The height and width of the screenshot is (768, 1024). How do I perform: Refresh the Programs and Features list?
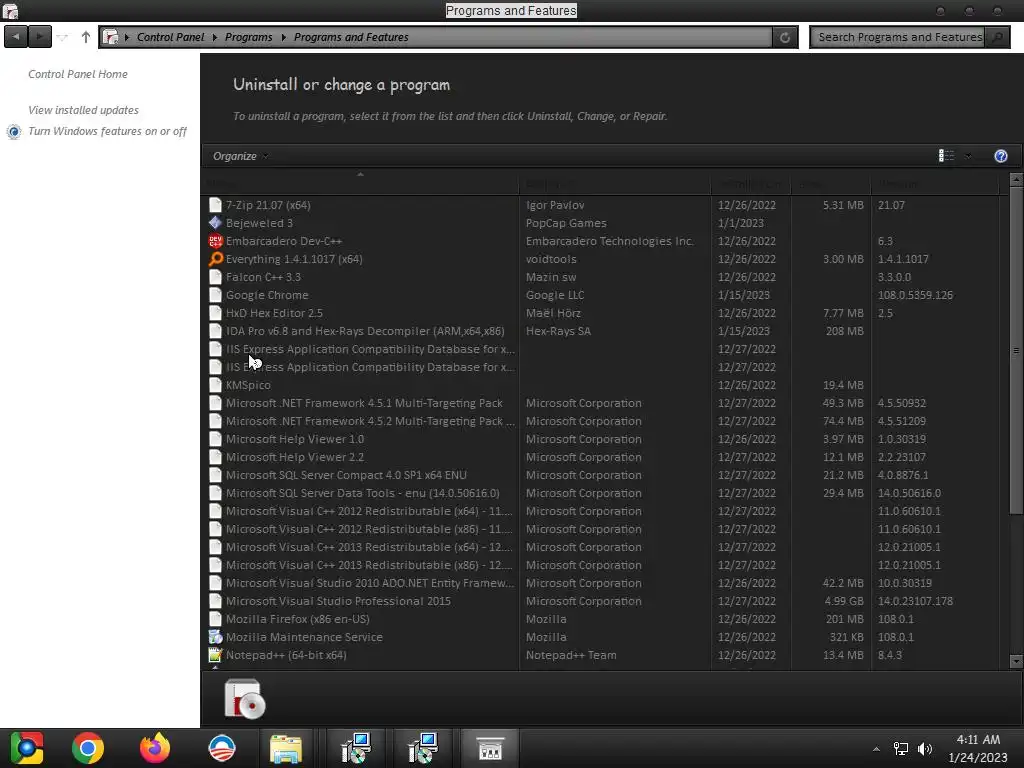[785, 37]
